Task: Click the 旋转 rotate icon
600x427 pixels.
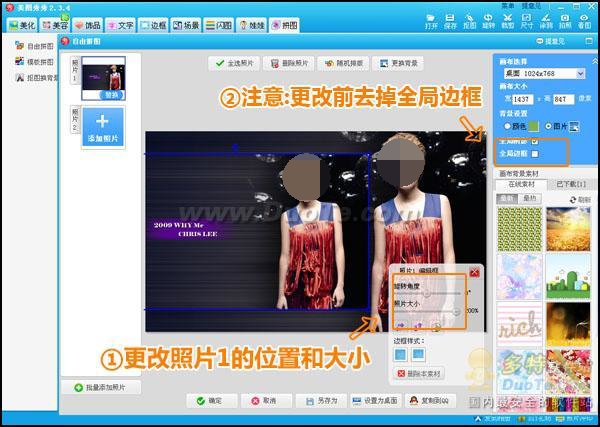Action: coord(489,22)
